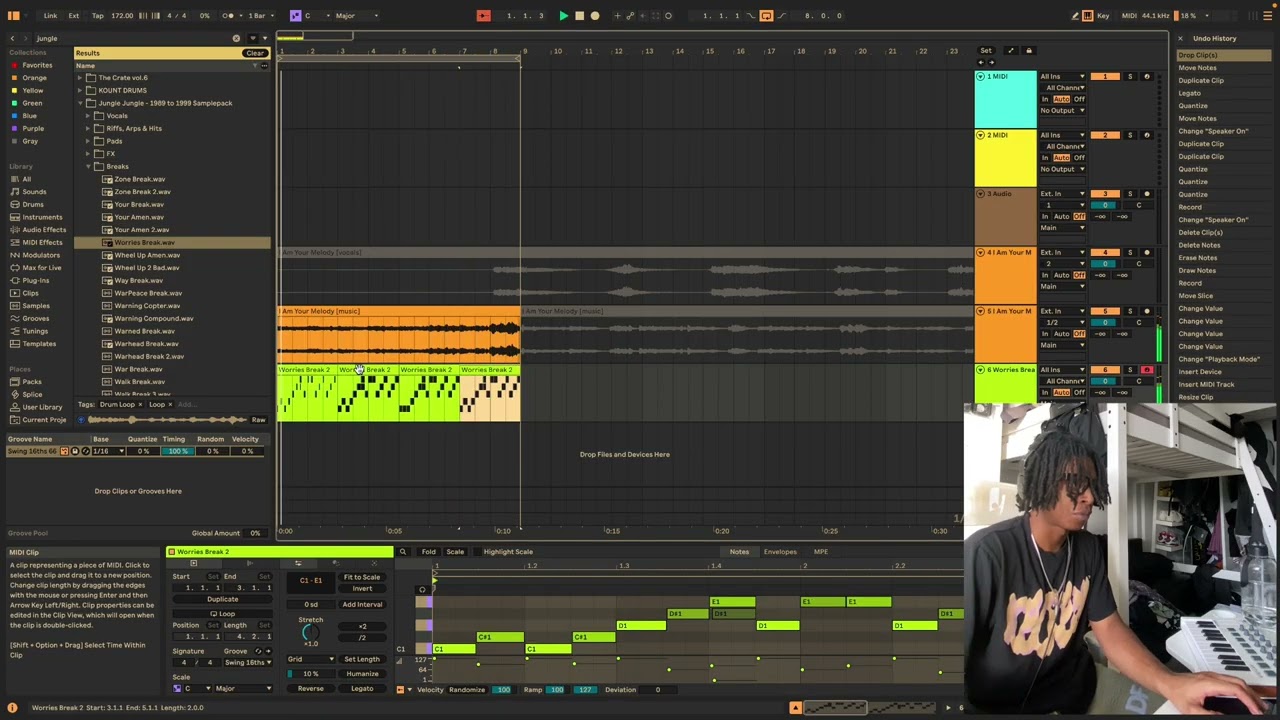This screenshot has height=720, width=1280.
Task: Toggle the MIDI editor preview headphone icon
Action: coord(422,589)
